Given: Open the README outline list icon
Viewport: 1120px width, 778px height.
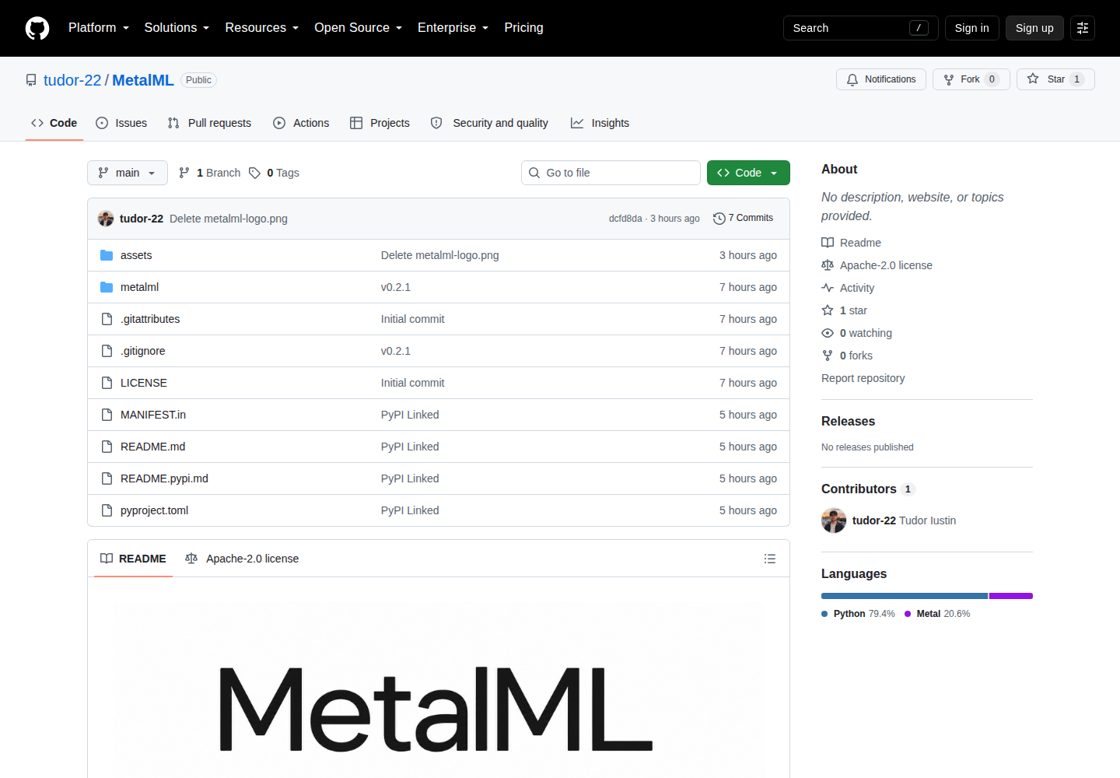Looking at the screenshot, I should [x=769, y=559].
